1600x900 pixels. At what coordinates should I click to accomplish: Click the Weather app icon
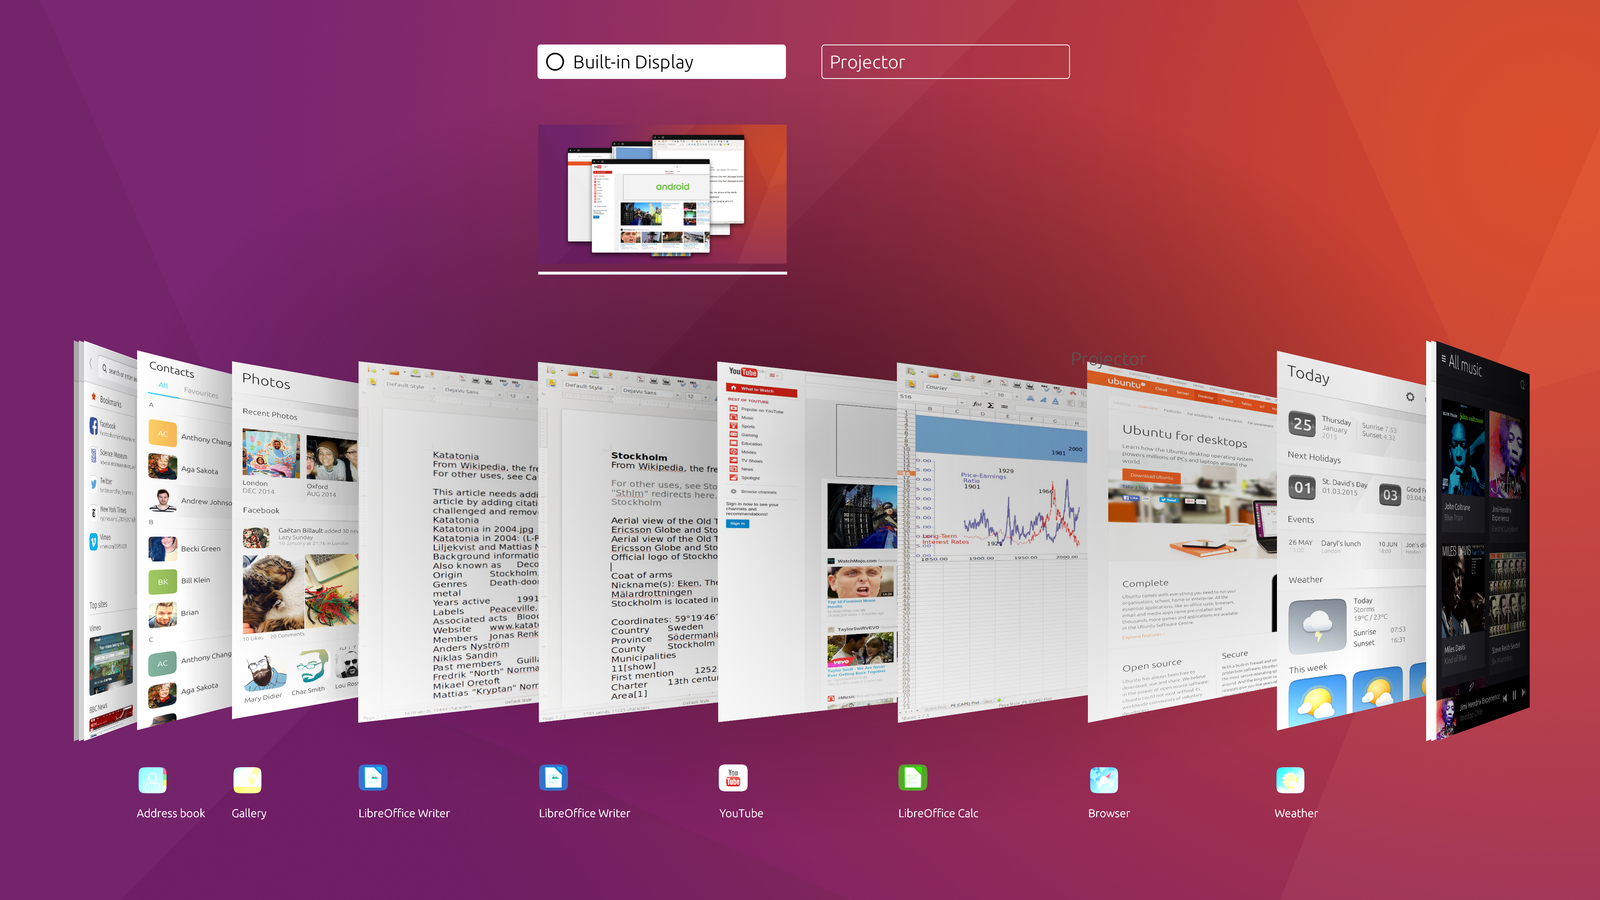[1290, 780]
